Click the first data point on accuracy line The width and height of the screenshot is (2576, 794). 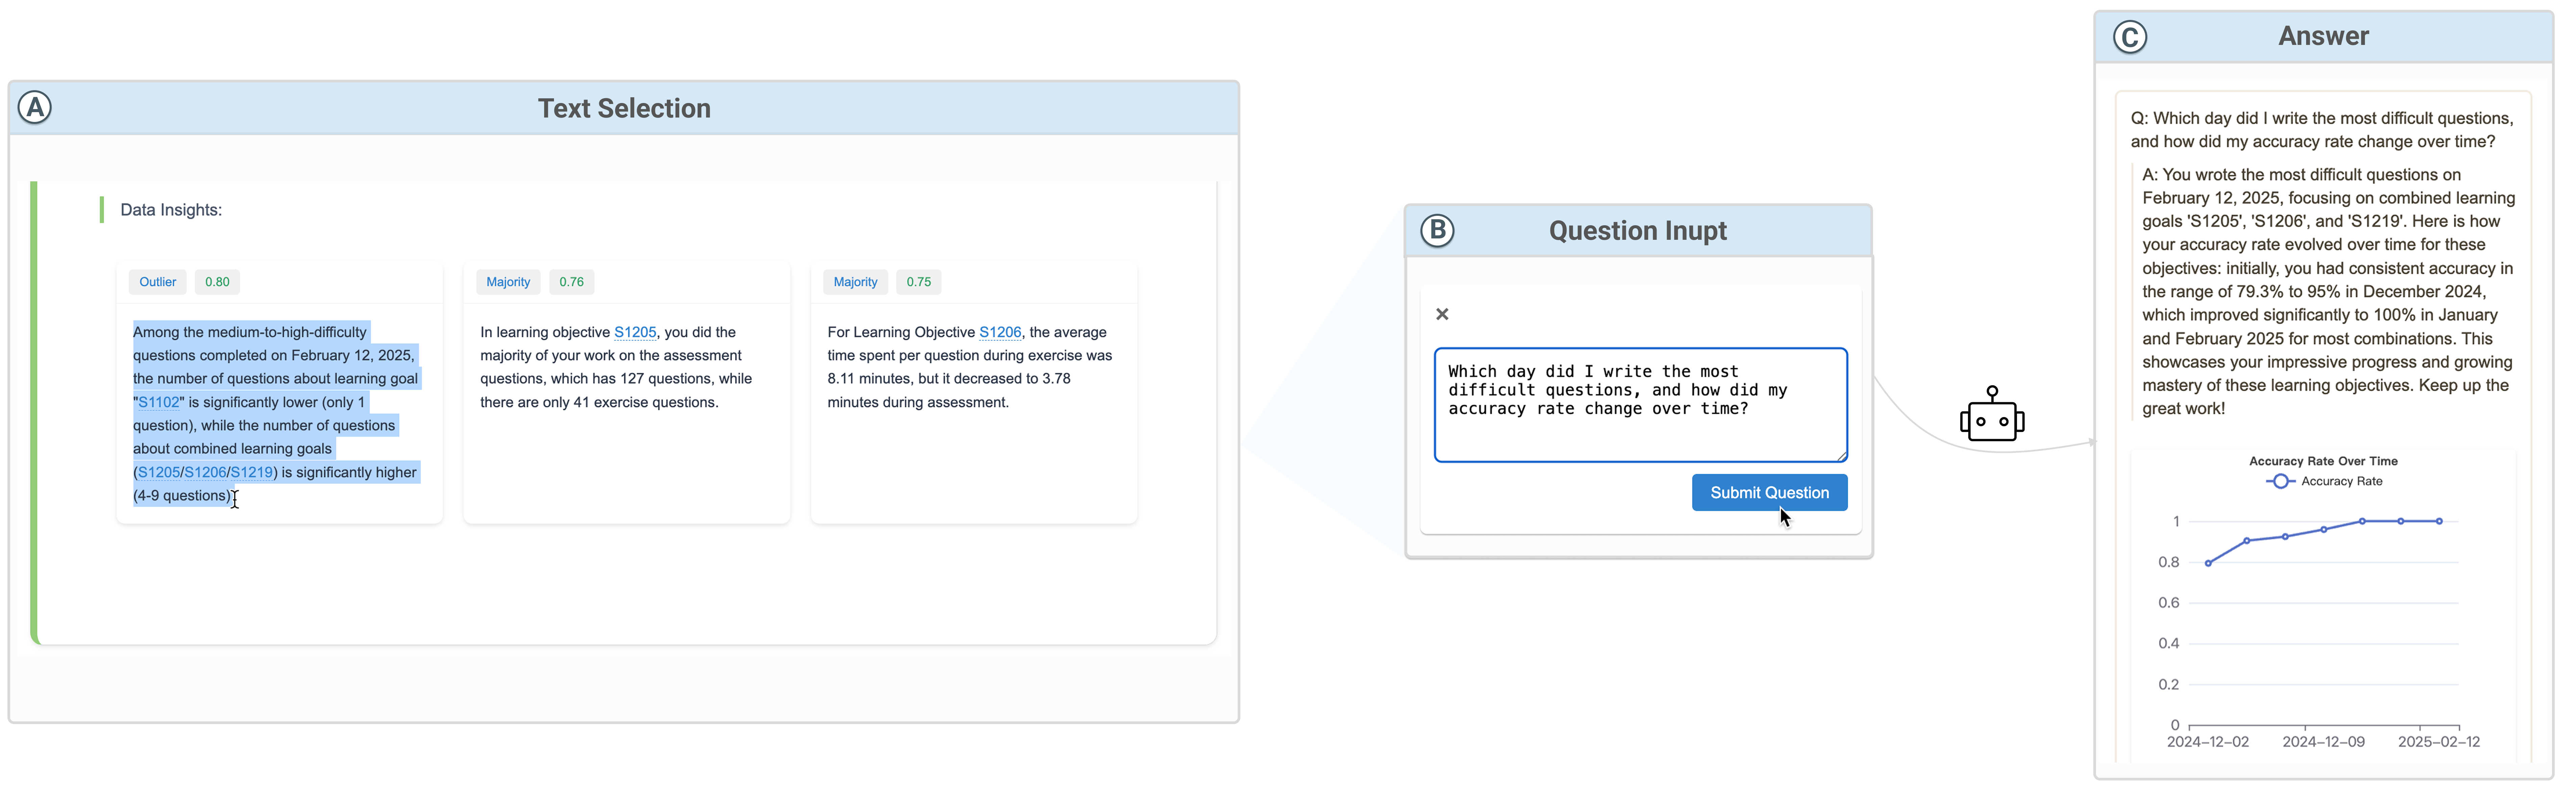point(2208,563)
